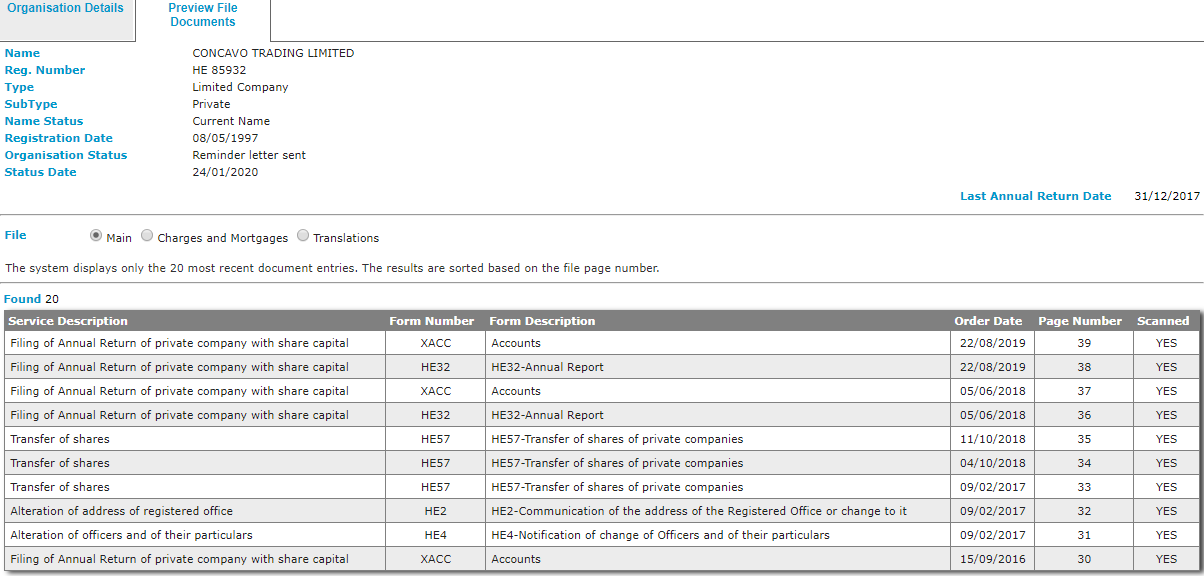Image resolution: width=1204 pixels, height=576 pixels.
Task: Click the Page Number column header
Action: pos(1080,321)
